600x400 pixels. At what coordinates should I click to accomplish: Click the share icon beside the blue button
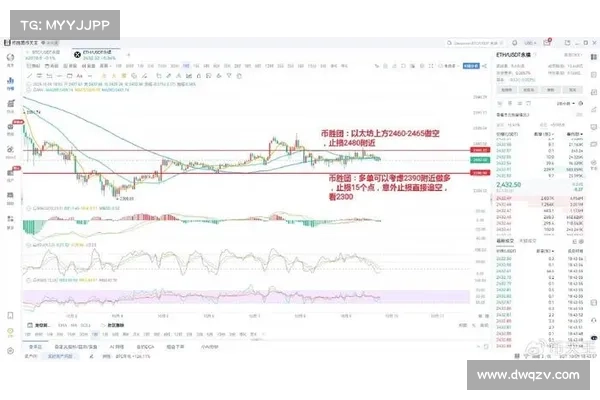click(484, 66)
